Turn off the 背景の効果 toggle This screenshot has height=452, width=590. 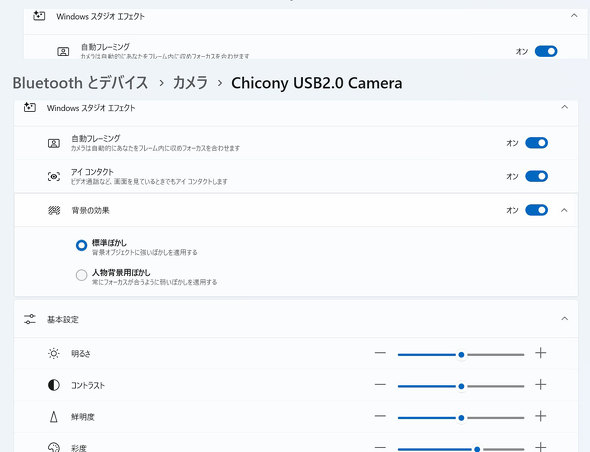pyautogui.click(x=536, y=210)
